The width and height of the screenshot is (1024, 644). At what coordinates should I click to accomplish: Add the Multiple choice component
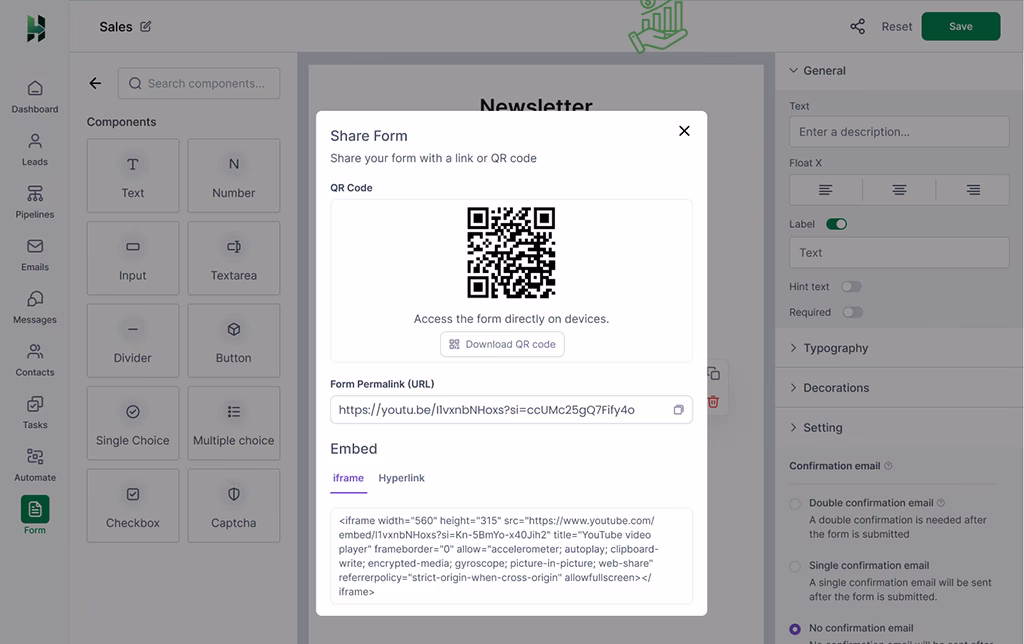pos(234,423)
